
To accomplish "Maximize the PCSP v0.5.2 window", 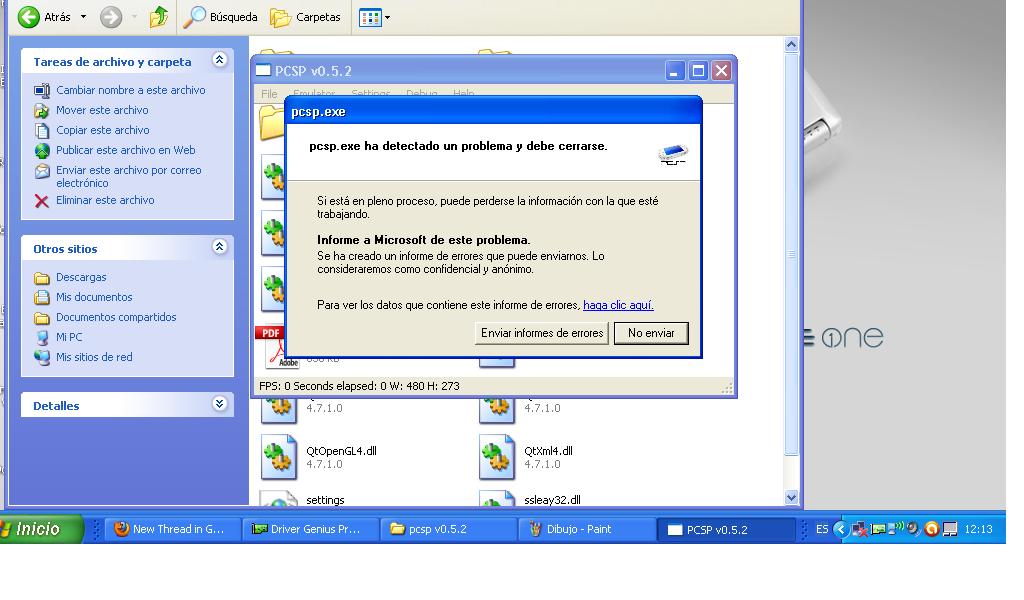I will point(698,71).
